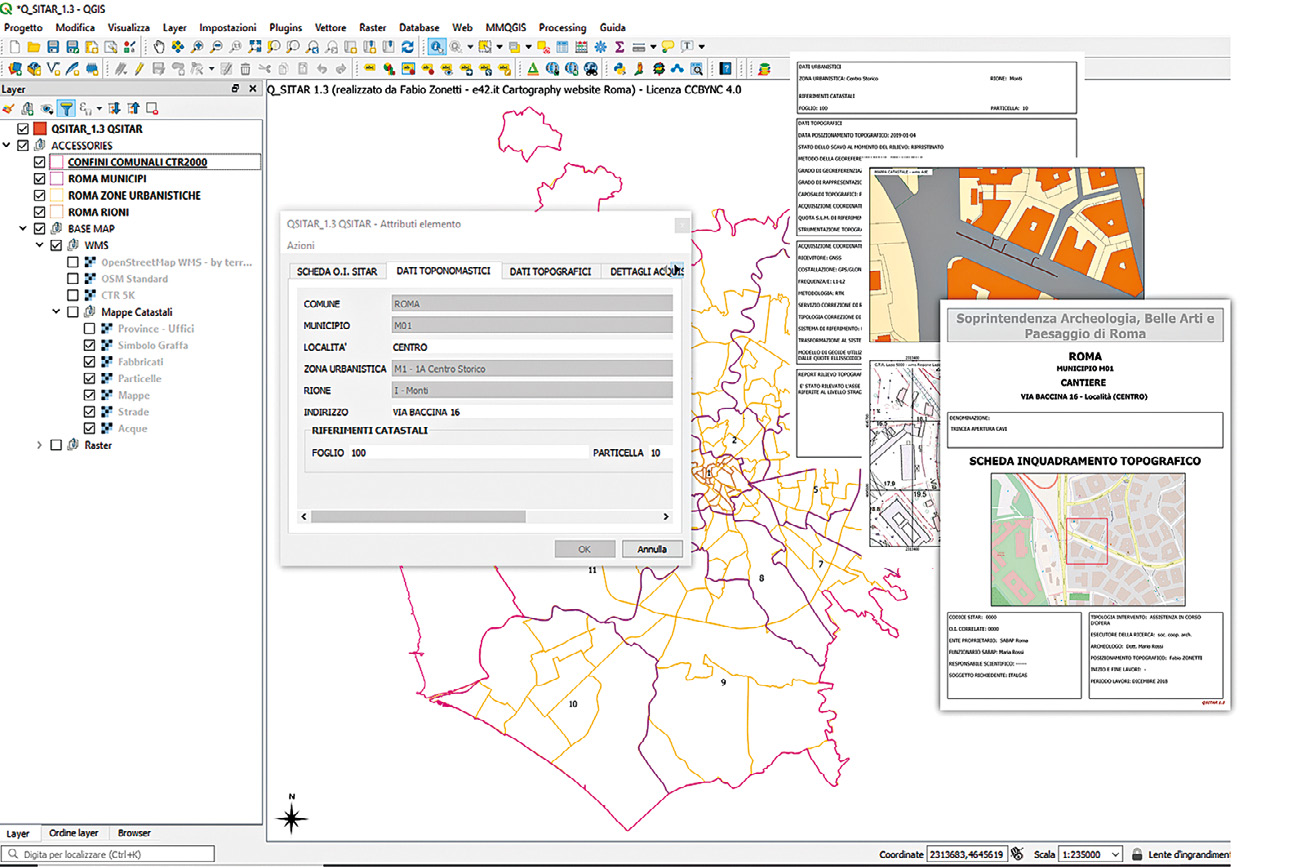Click the ROMA MUNICIPI purple symbol swatch
Viewport: 1301px width, 867px height.
tap(57, 179)
